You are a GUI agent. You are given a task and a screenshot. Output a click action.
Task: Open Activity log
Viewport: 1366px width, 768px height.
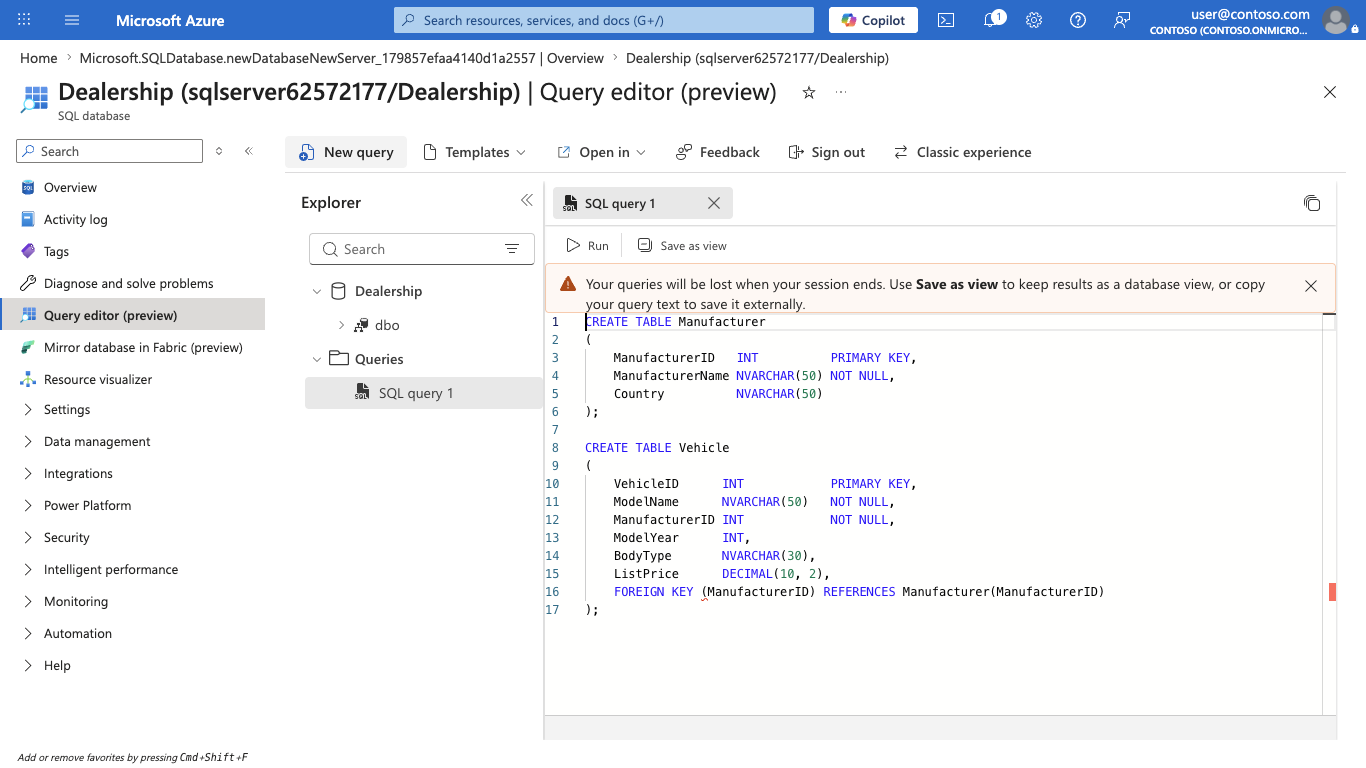coord(75,219)
